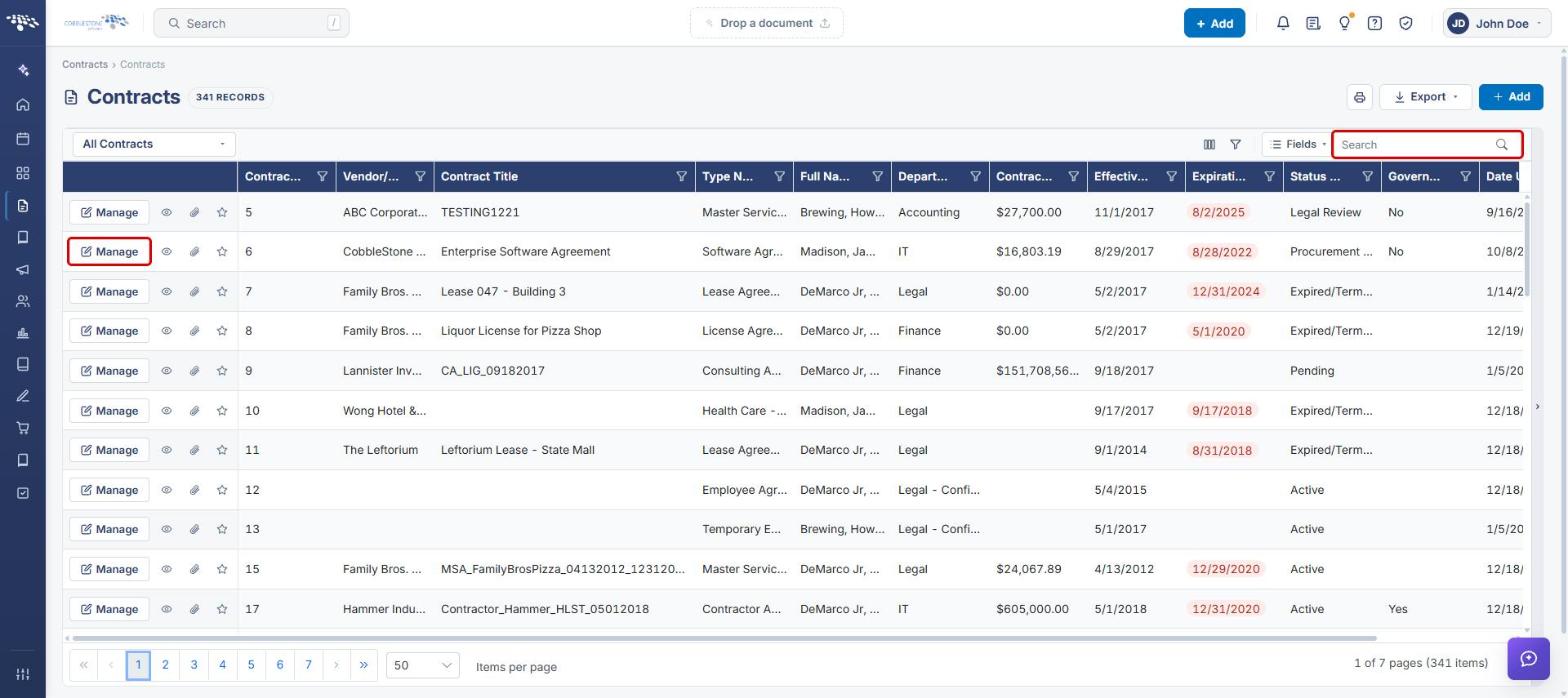Screen dimensions: 1568x698
Task: Focus the grid Search field
Action: [x=1427, y=145]
